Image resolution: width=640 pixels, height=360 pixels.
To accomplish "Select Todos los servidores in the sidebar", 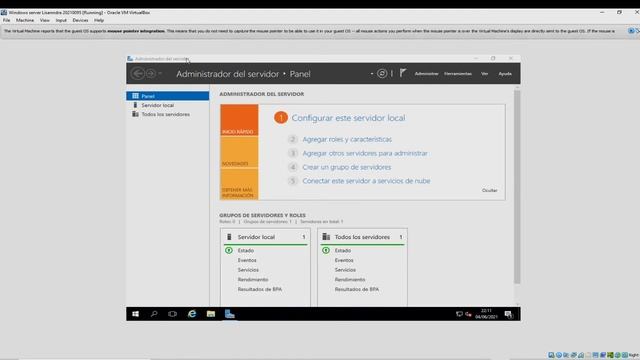I will (x=167, y=114).
